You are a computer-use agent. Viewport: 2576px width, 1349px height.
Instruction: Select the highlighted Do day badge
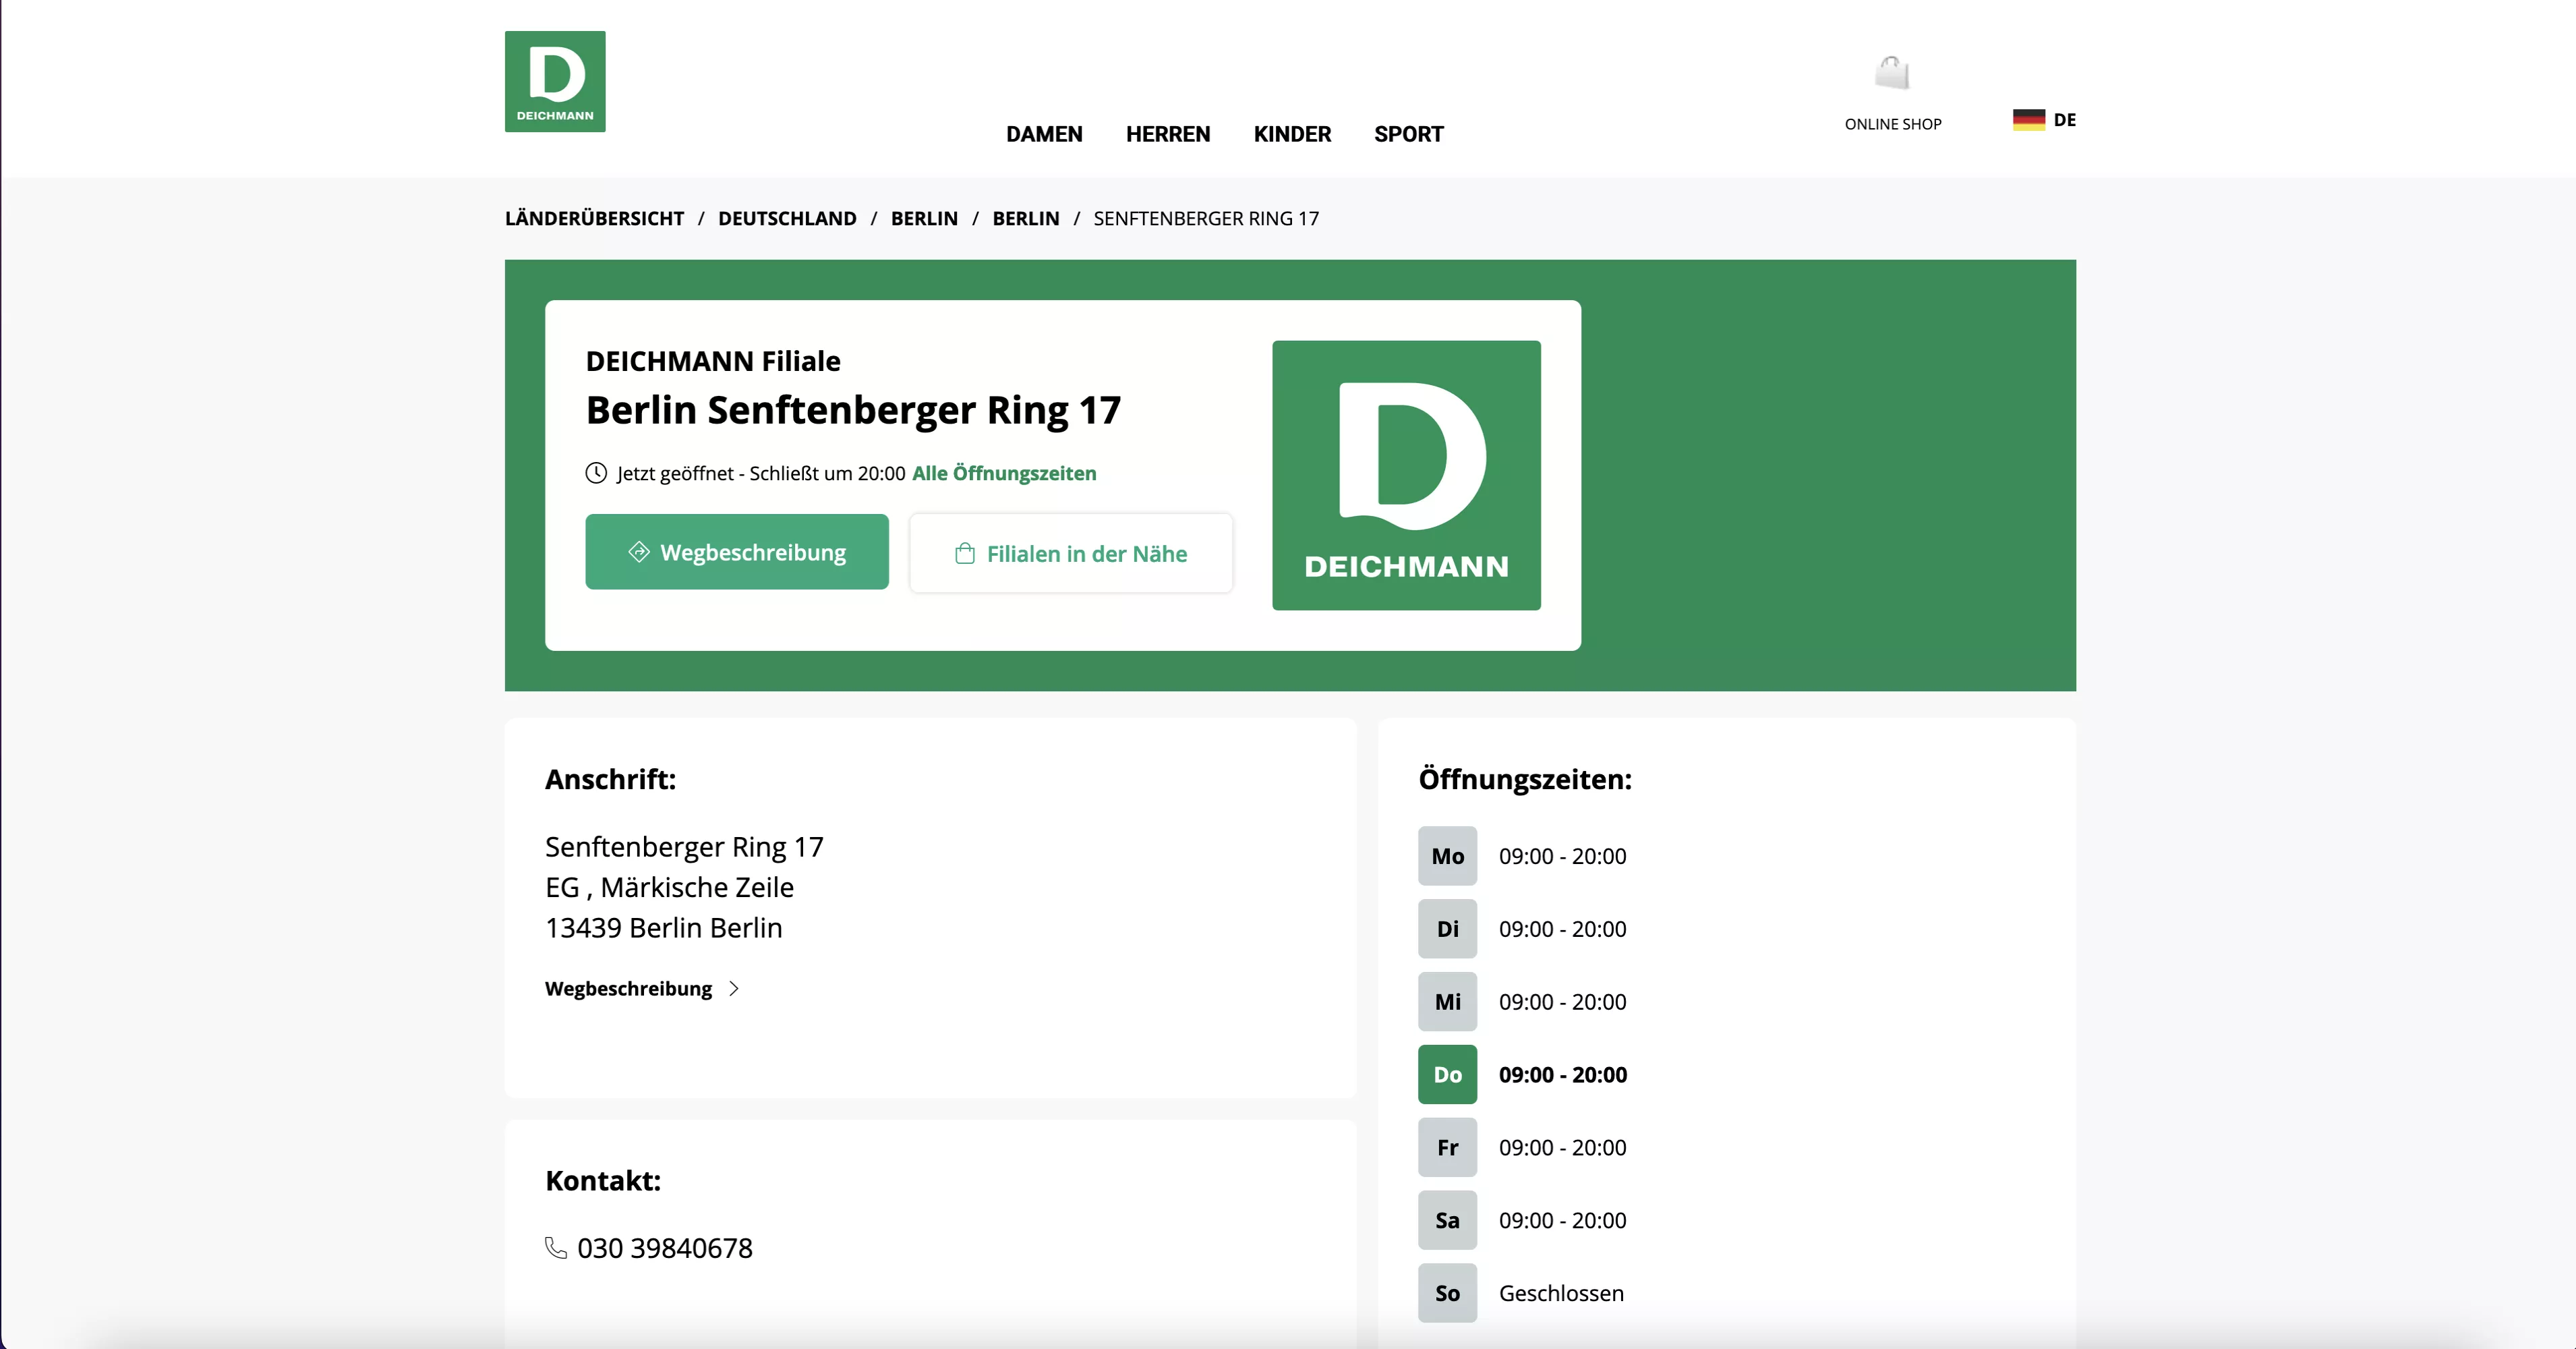coord(1447,1074)
